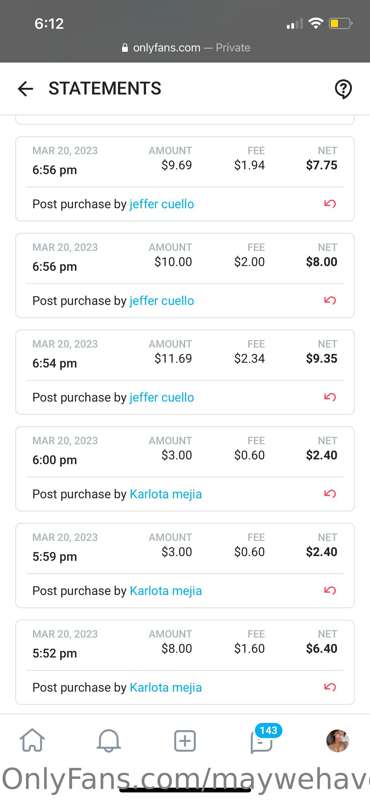This screenshot has height=800, width=370.
Task: Click undo arrow on the 6:00 pm purchase
Action: 330,493
